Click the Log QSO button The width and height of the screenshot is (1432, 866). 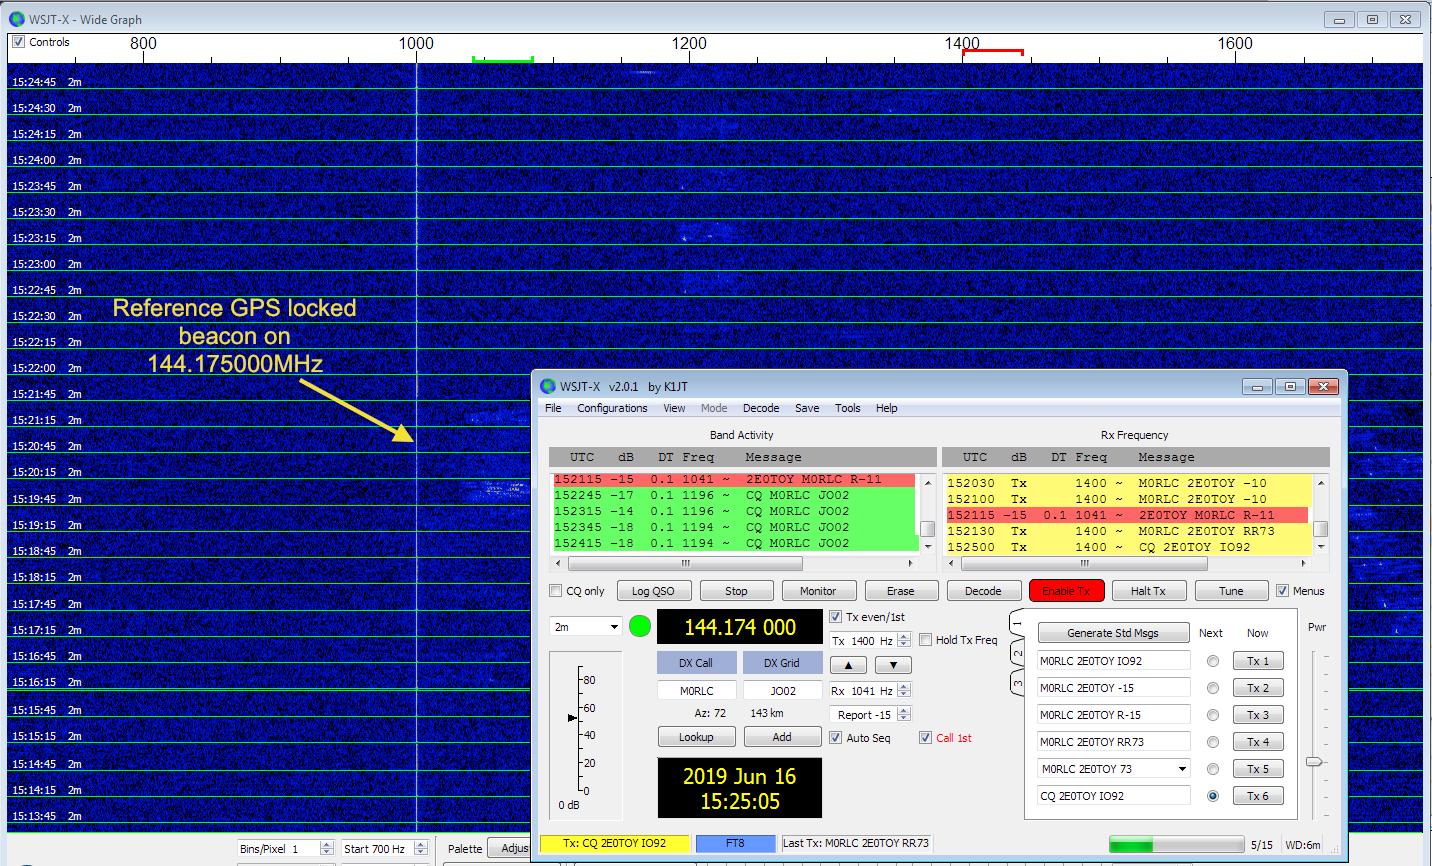[654, 591]
